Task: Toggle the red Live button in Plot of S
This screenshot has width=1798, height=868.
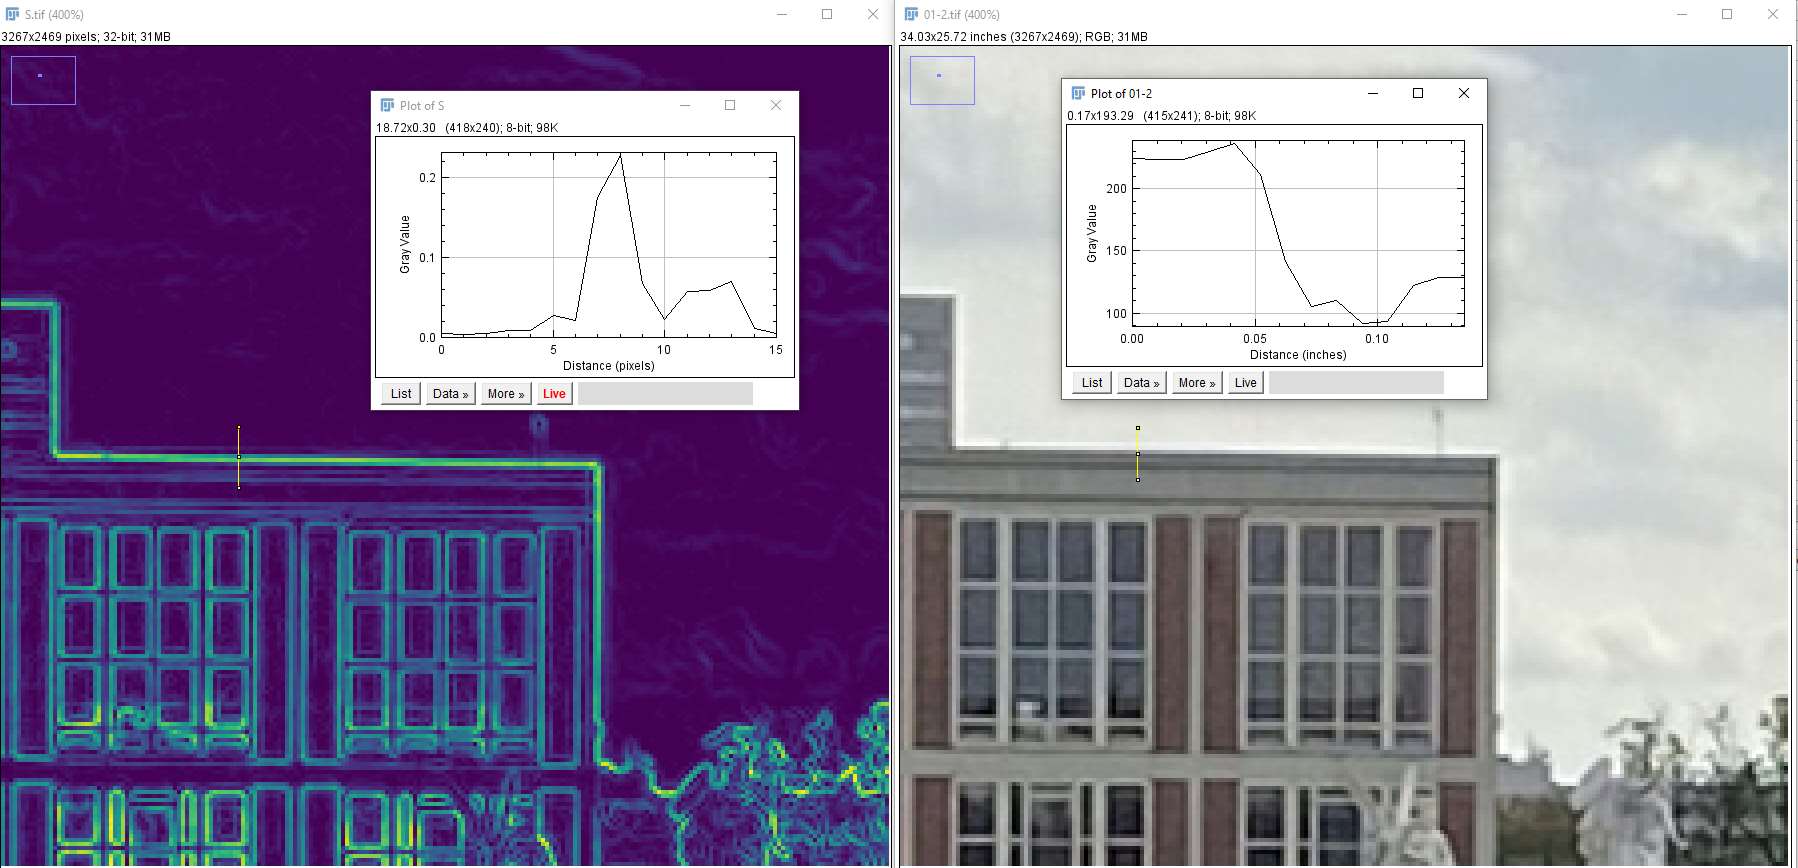Action: [x=554, y=394]
